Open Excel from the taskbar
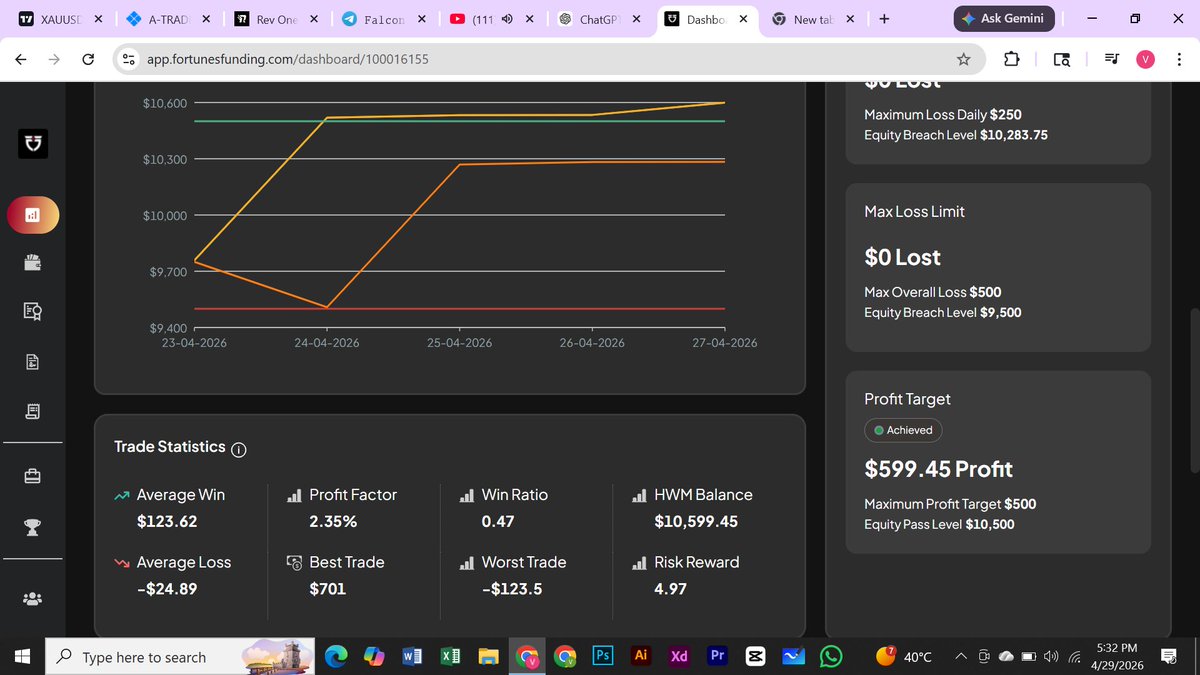The width and height of the screenshot is (1200, 675). (450, 656)
